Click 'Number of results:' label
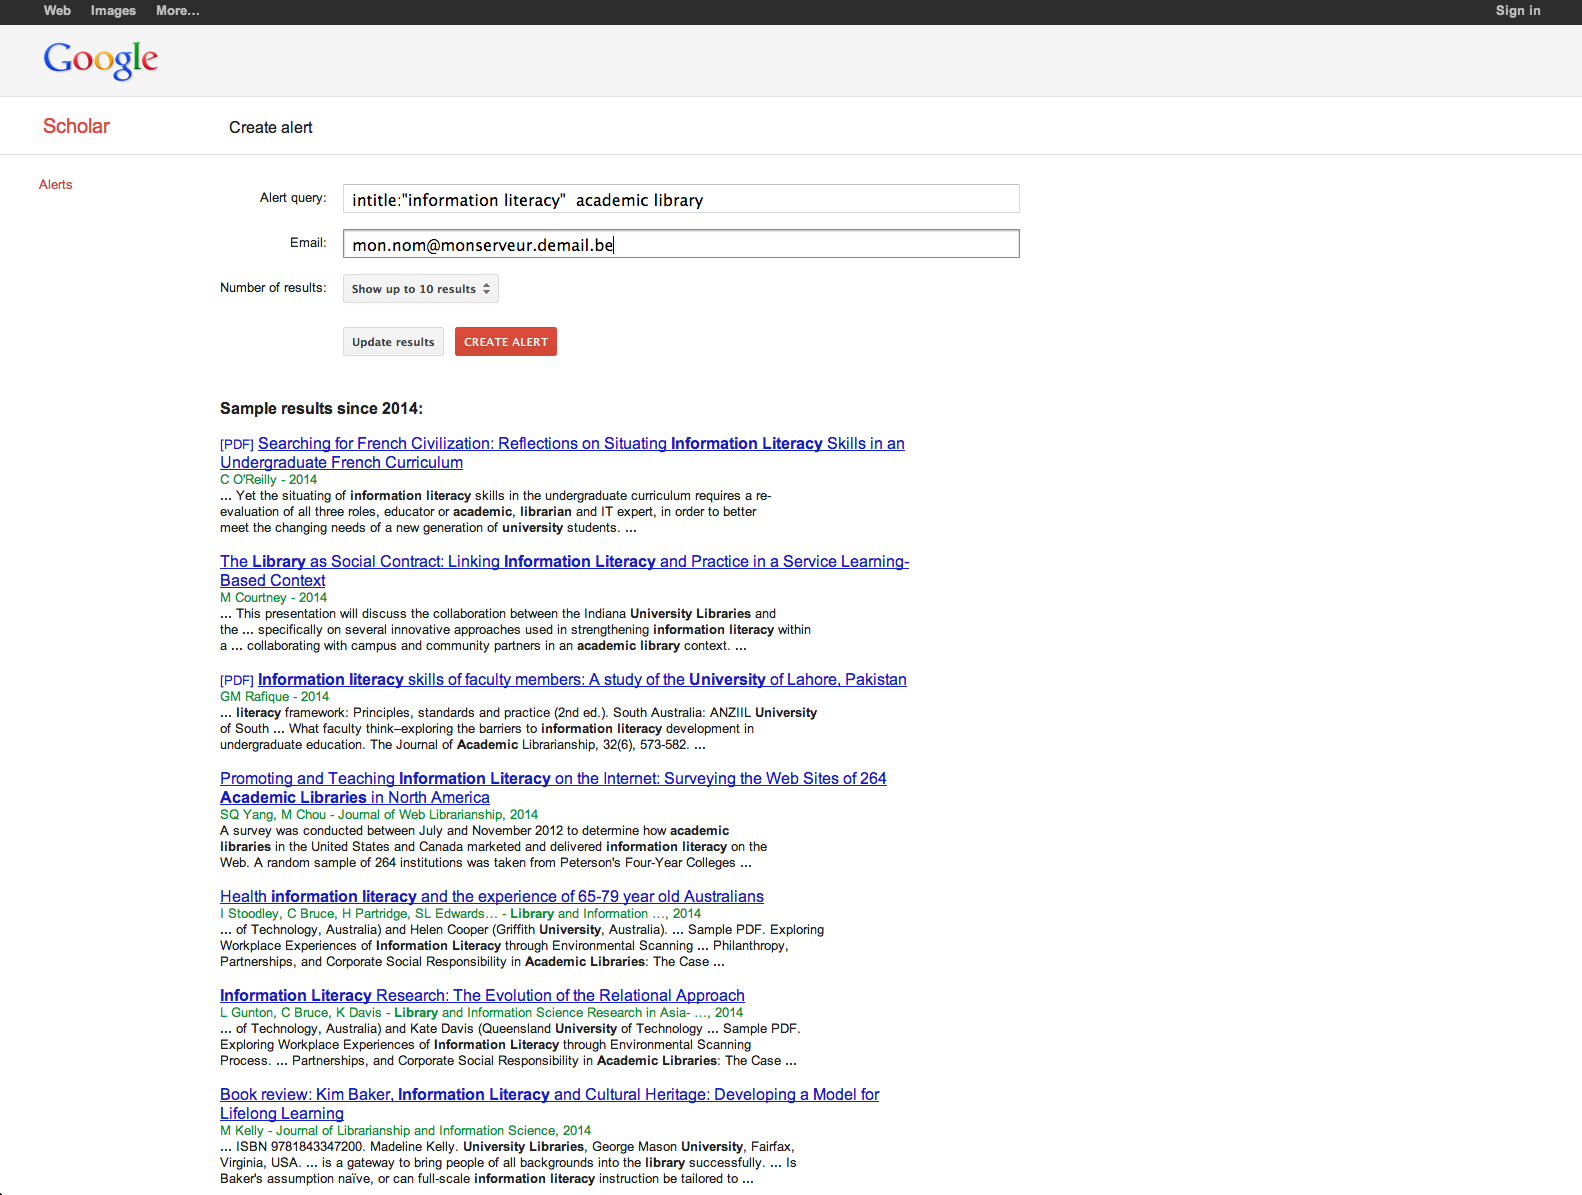The width and height of the screenshot is (1582, 1195). 273,288
